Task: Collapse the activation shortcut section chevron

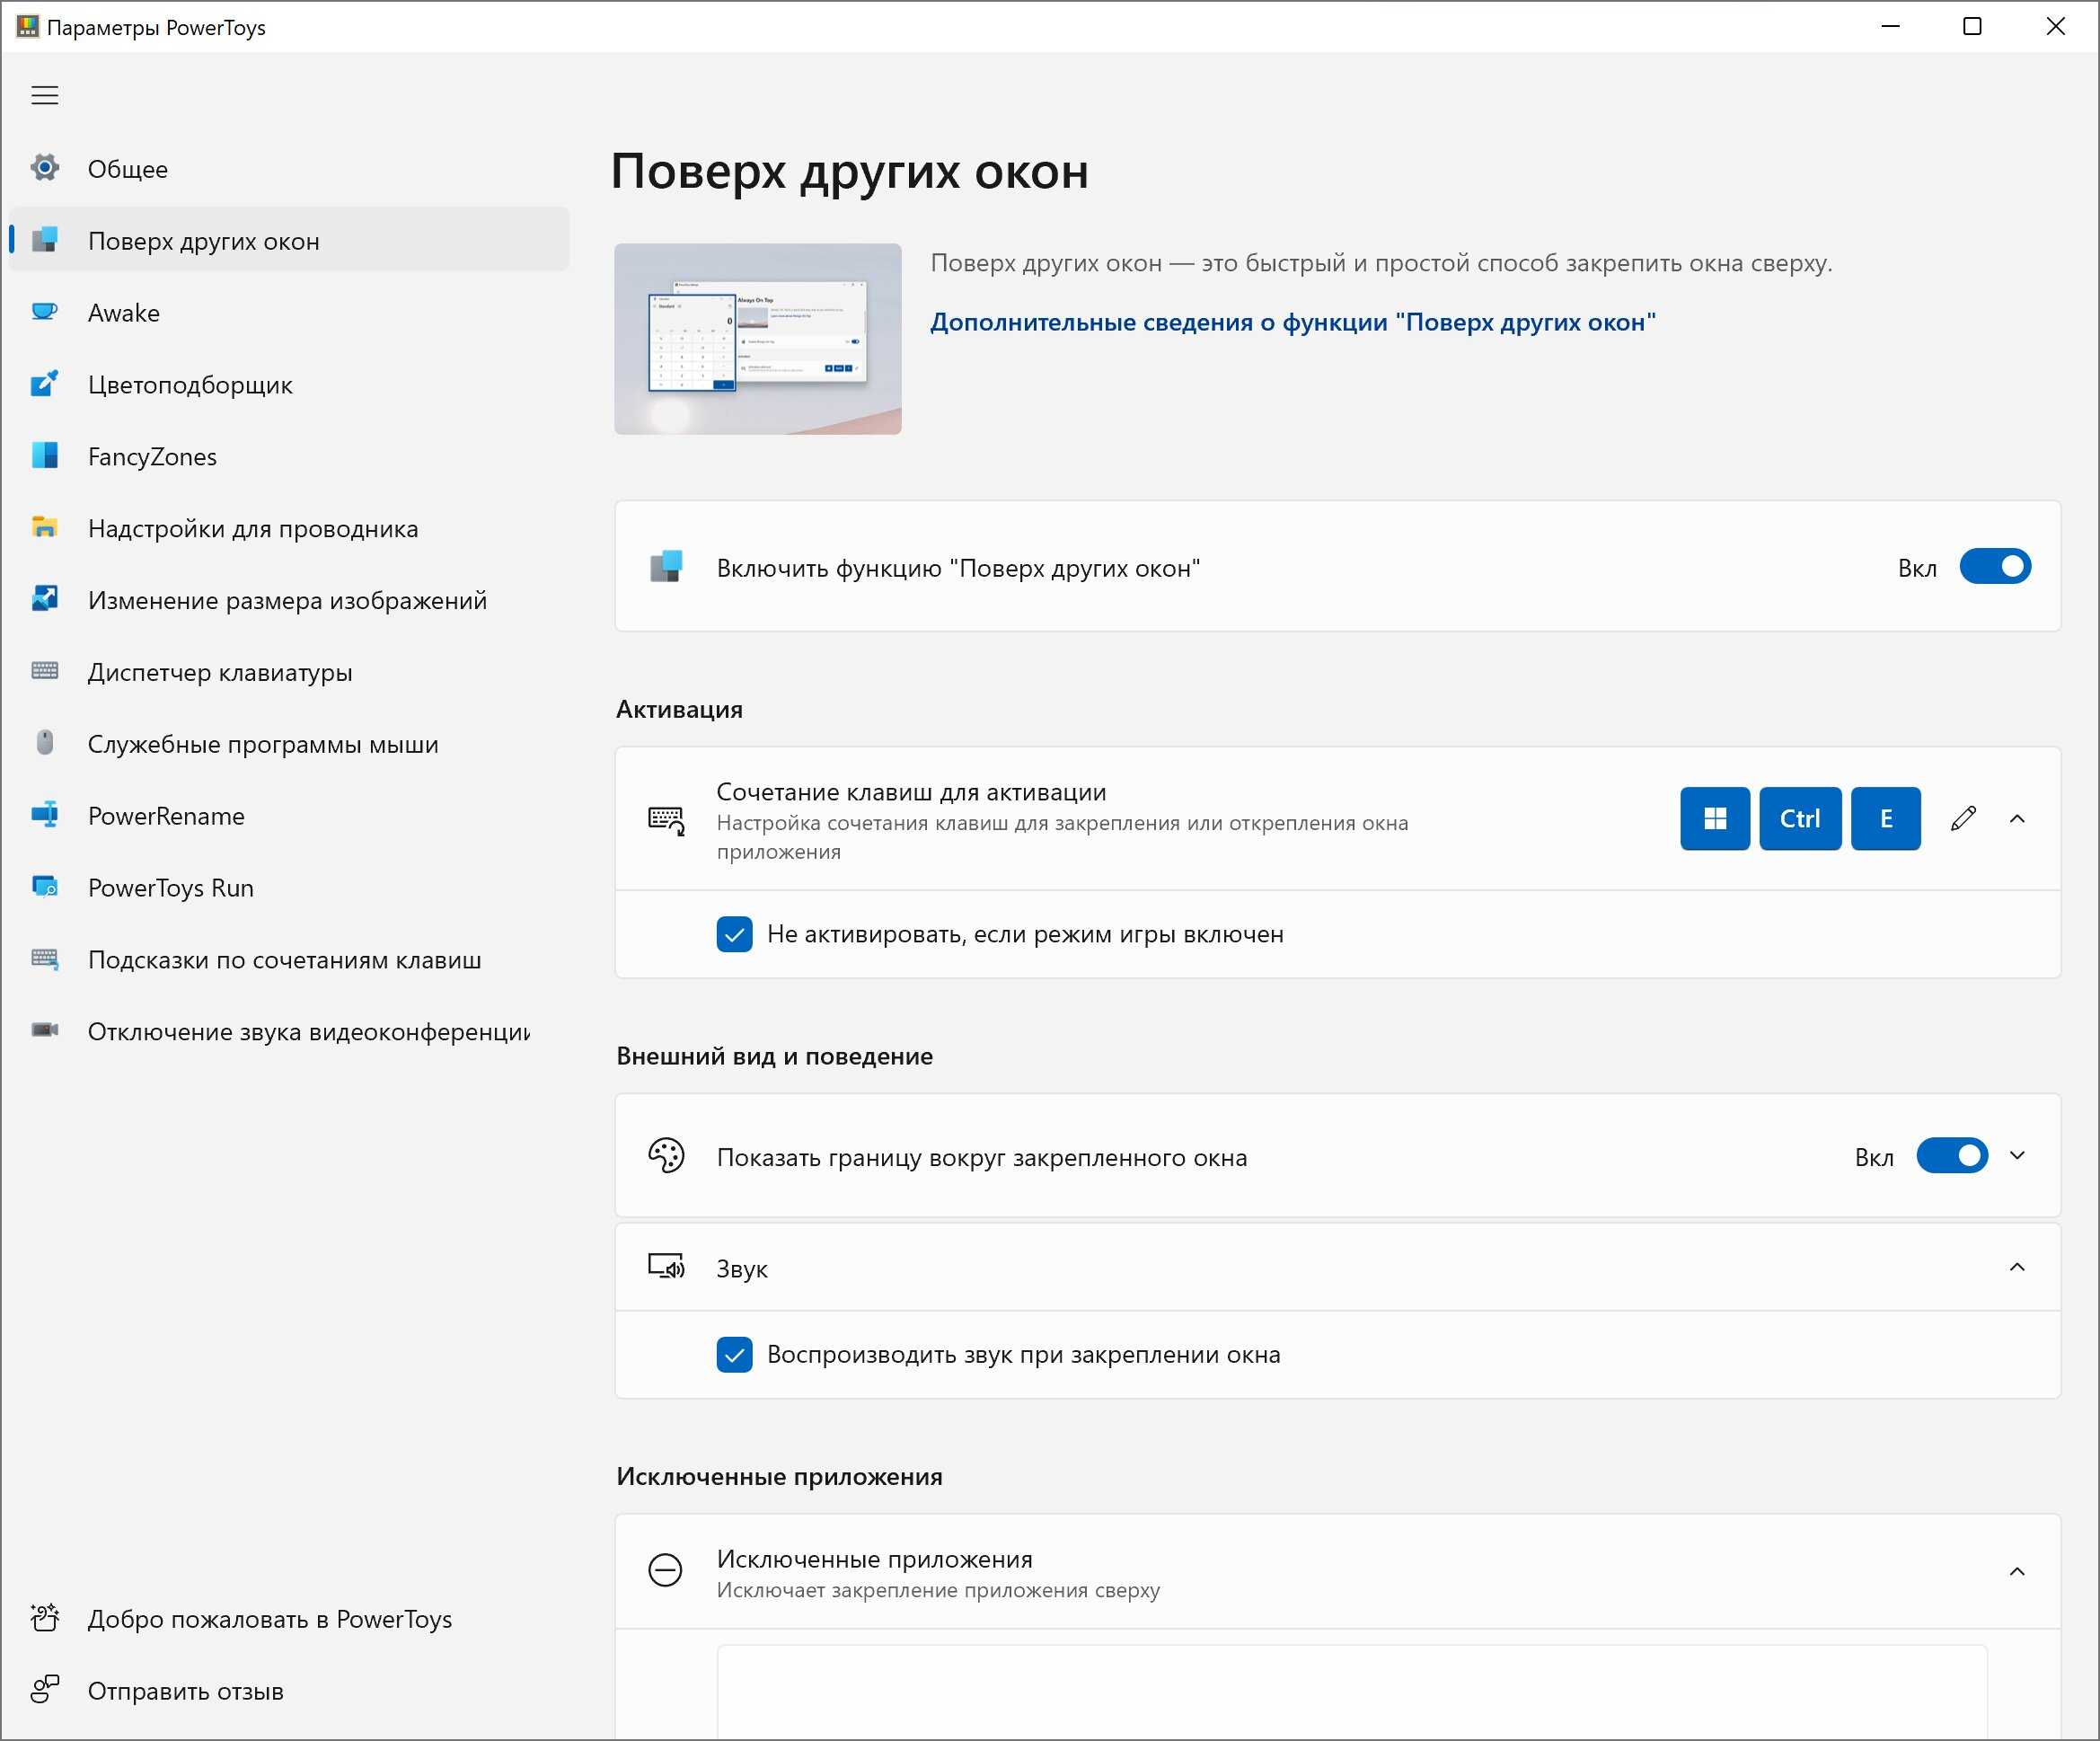Action: (2017, 820)
